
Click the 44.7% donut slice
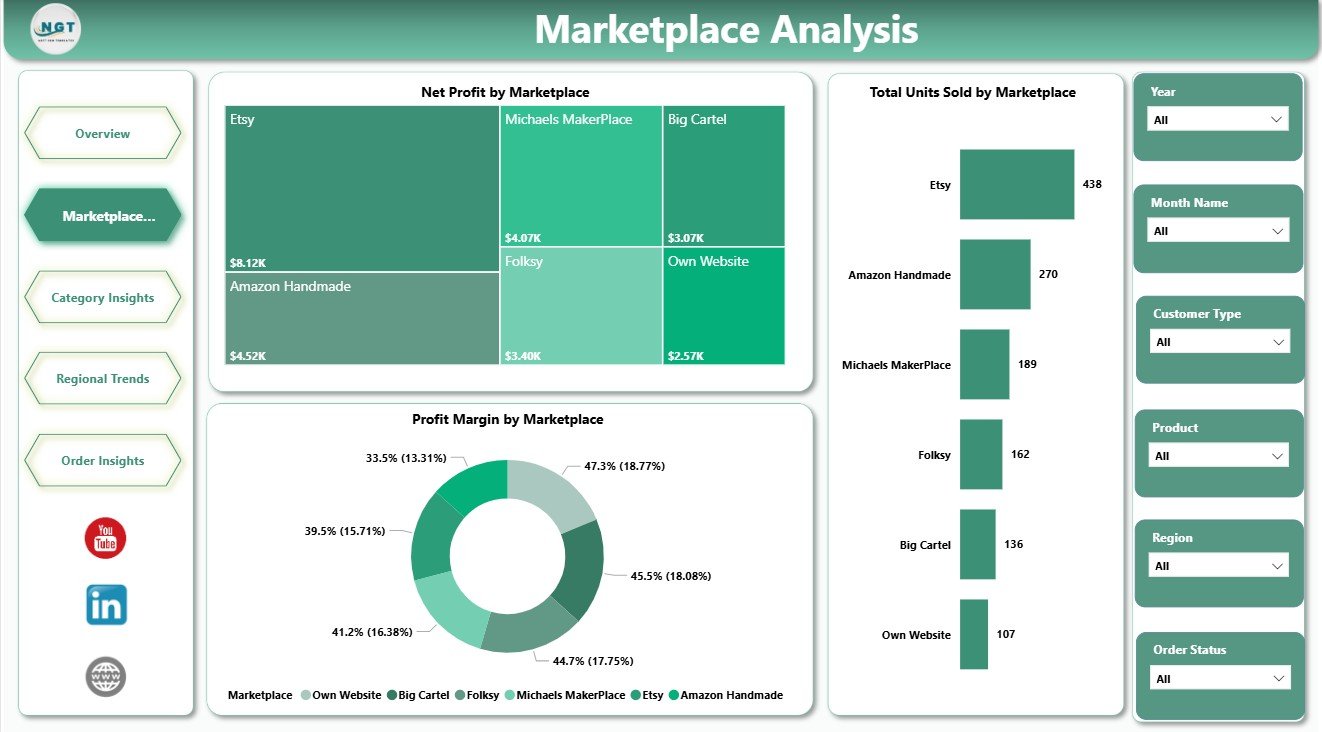(529, 632)
